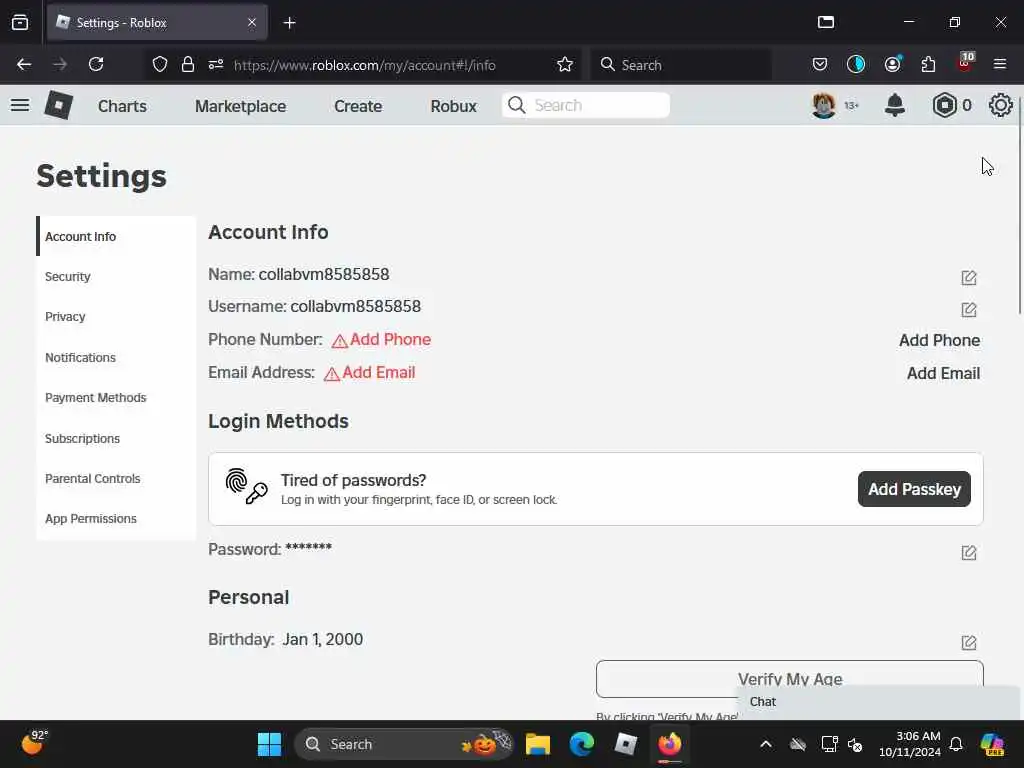This screenshot has width=1024, height=768.
Task: Open the Pocket save icon
Action: (820, 65)
